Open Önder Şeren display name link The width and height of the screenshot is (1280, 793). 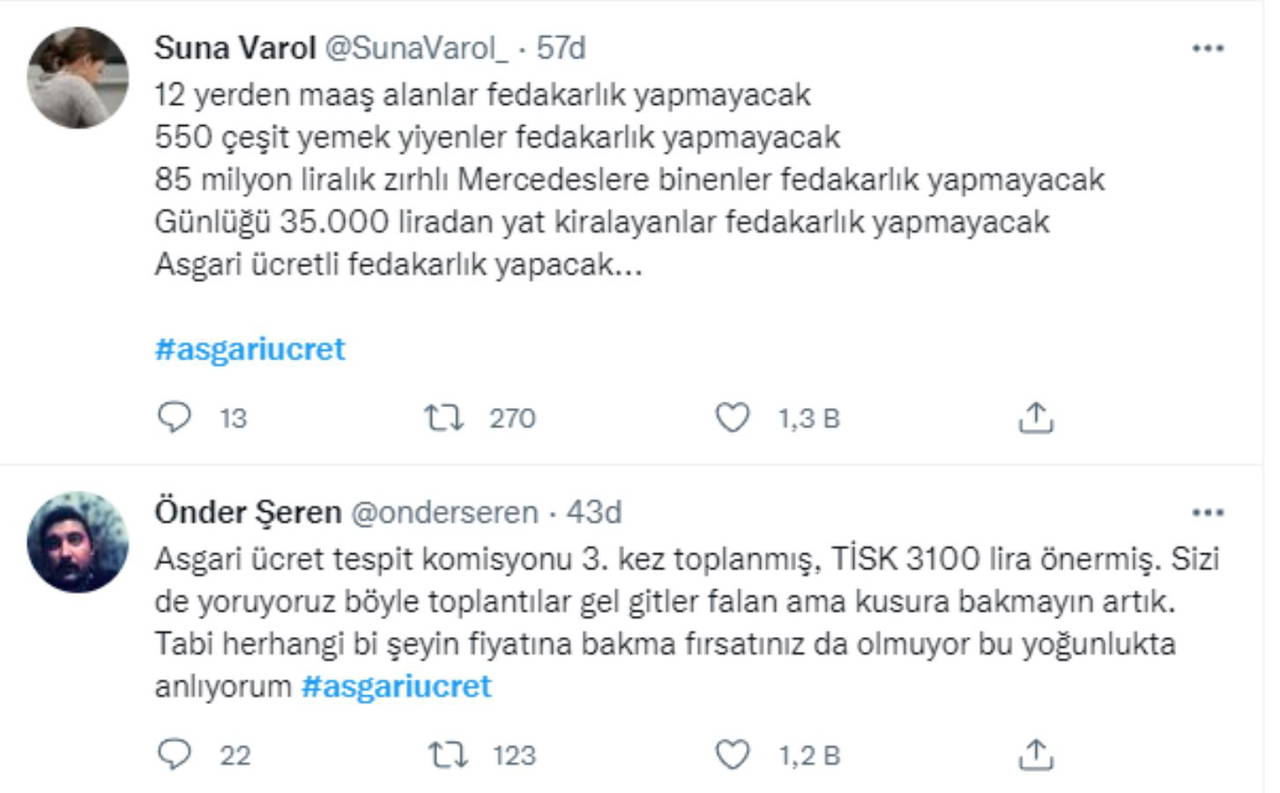click(x=249, y=512)
